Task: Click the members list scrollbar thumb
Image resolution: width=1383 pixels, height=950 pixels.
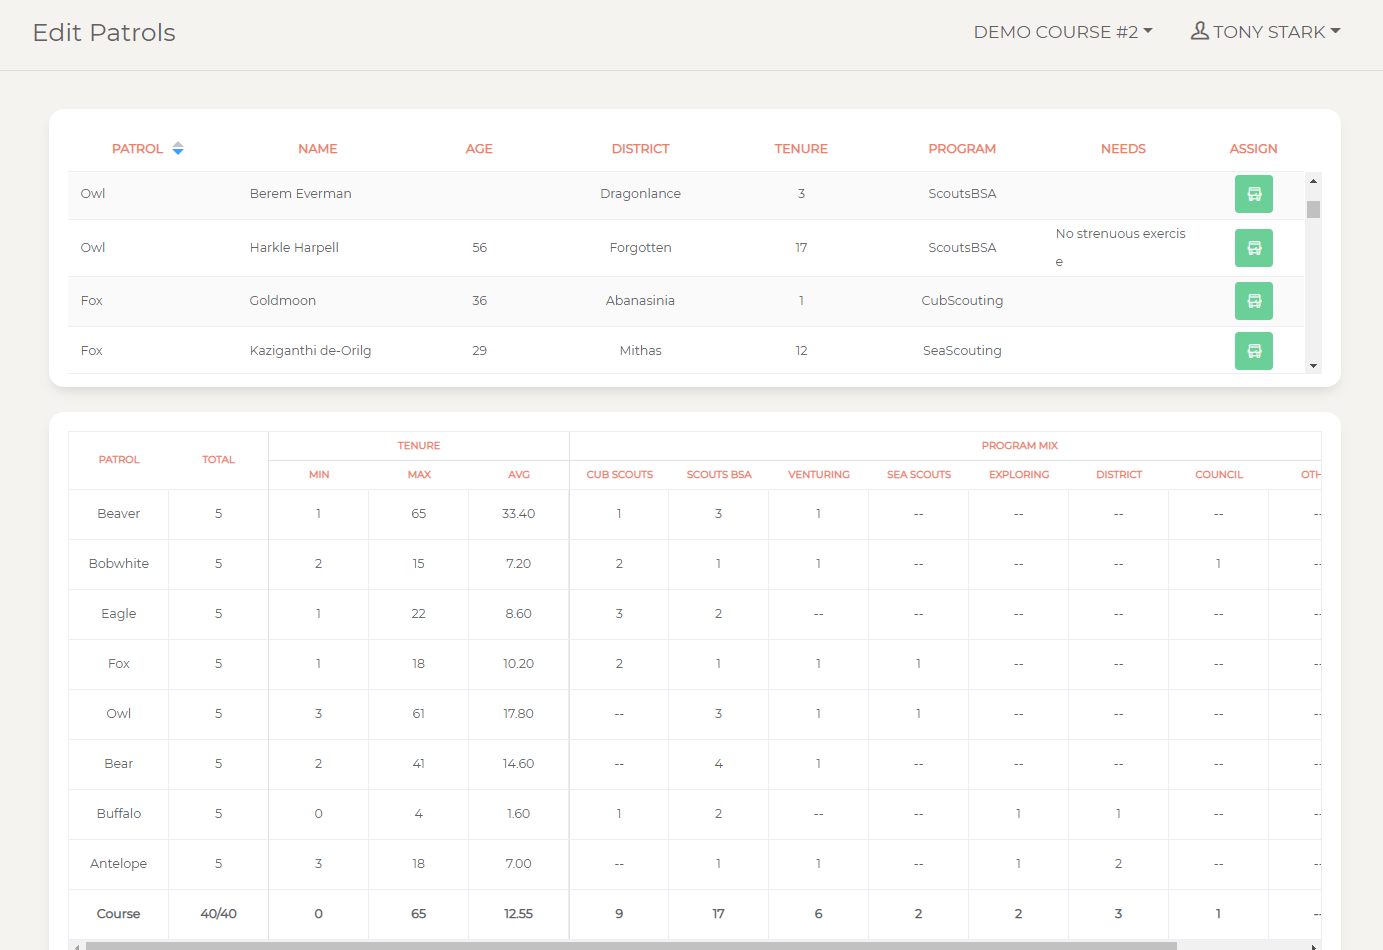Action: [1313, 209]
